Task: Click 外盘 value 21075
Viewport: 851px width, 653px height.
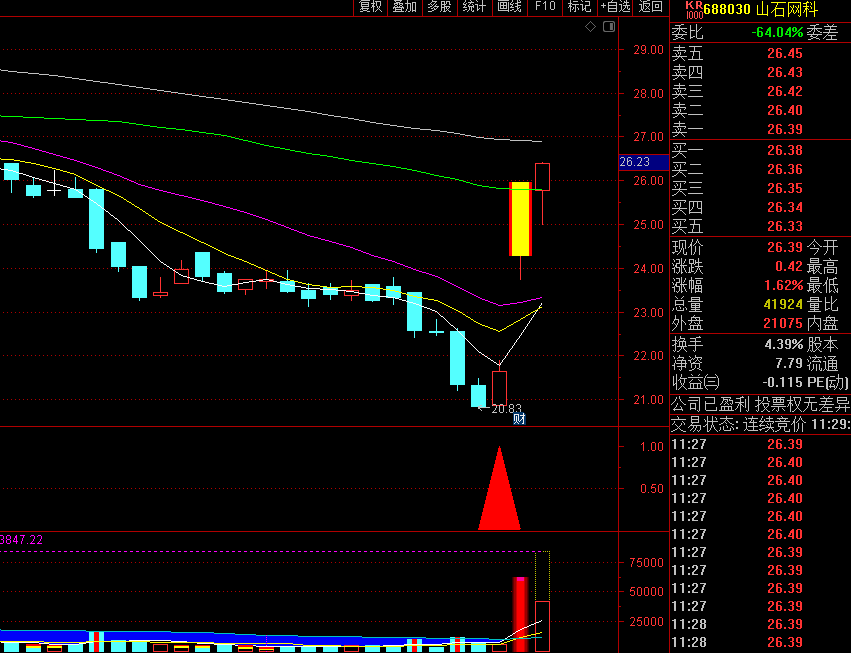Action: pyautogui.click(x=783, y=324)
